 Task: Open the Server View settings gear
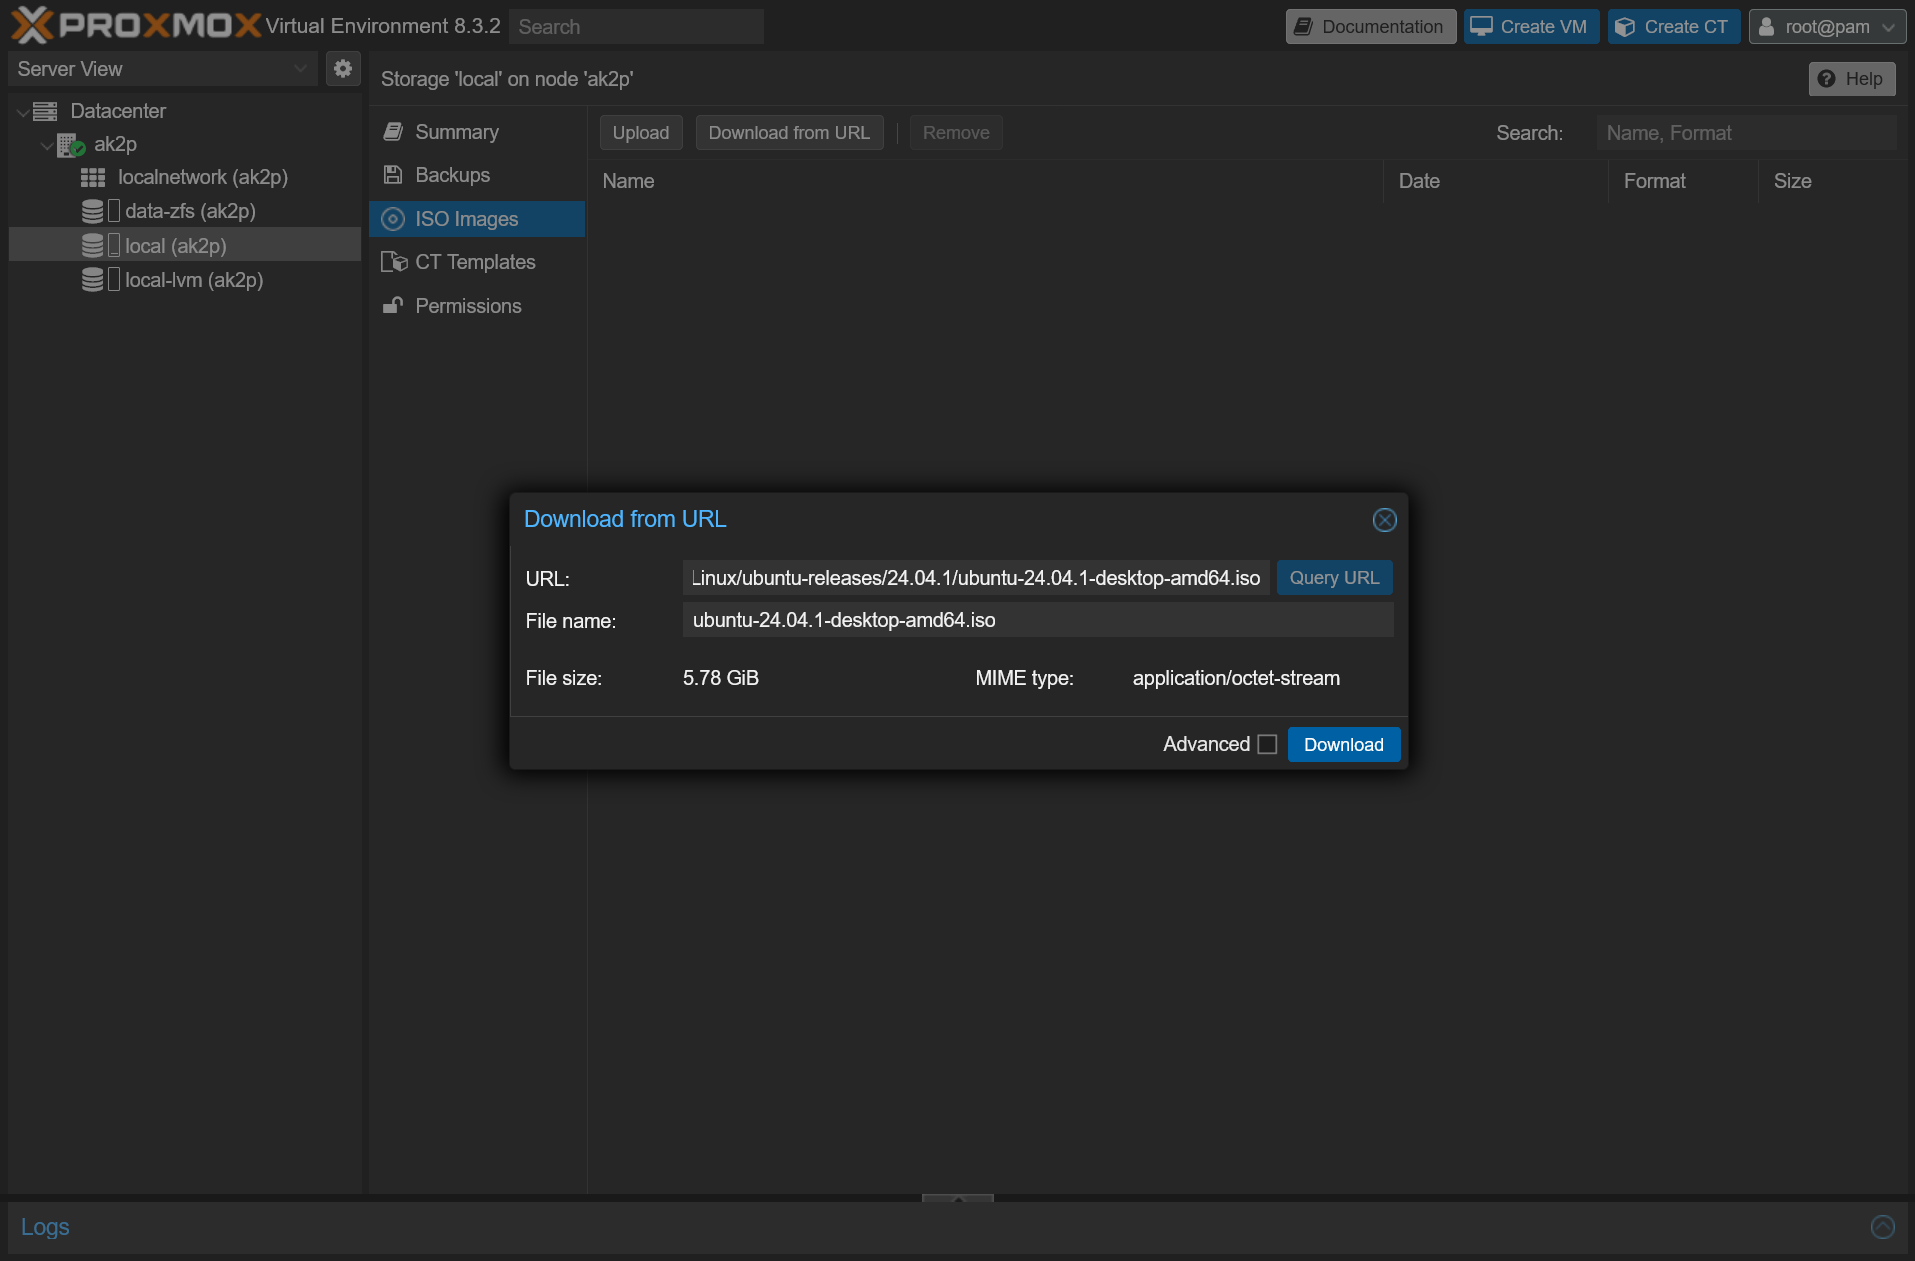[343, 68]
